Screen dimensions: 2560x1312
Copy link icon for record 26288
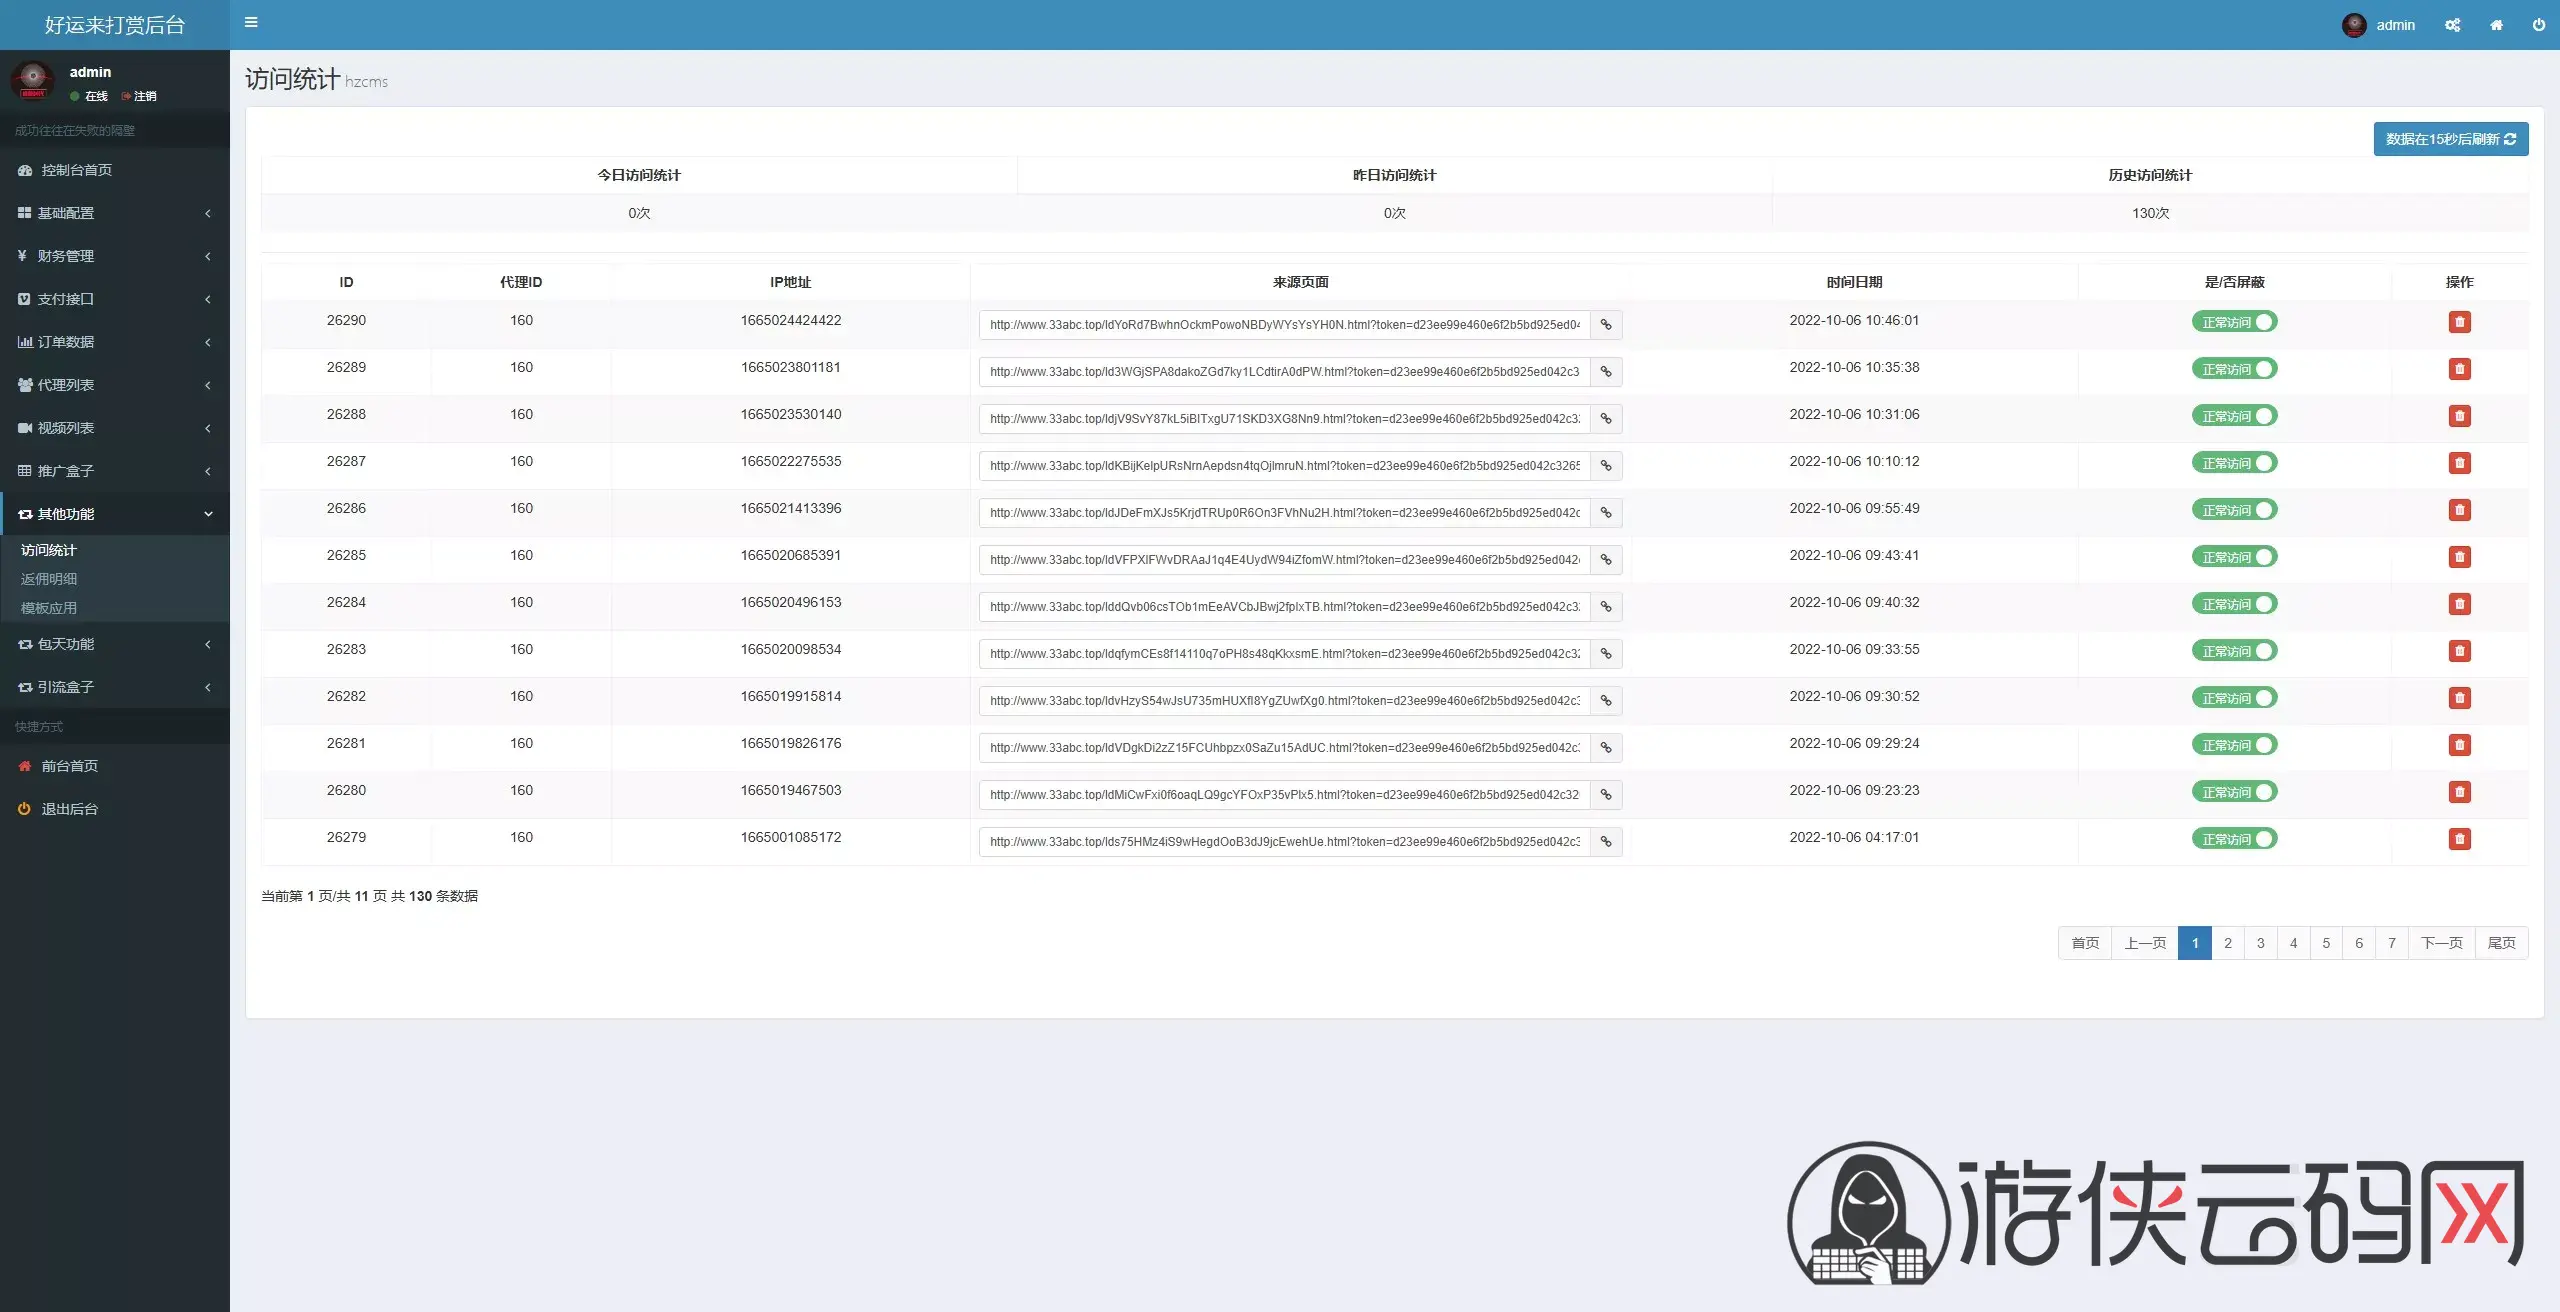click(x=1606, y=419)
